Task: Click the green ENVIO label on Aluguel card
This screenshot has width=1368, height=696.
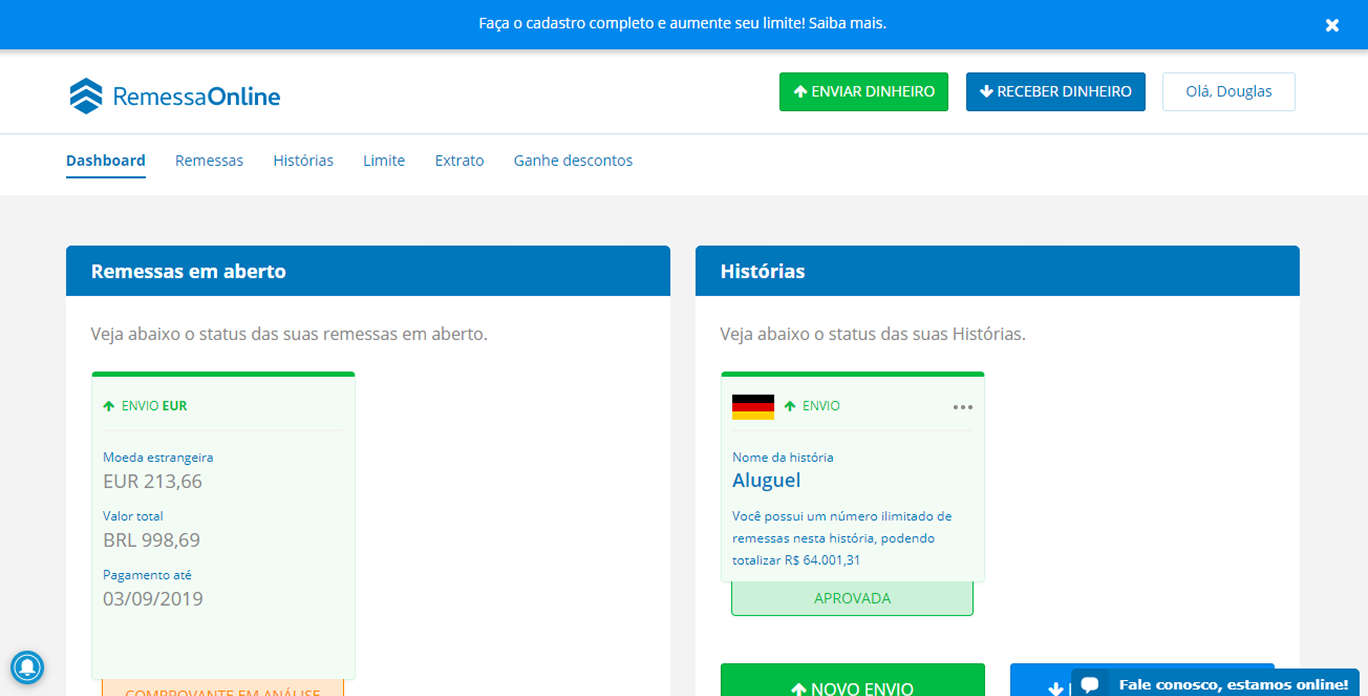Action: click(x=812, y=406)
